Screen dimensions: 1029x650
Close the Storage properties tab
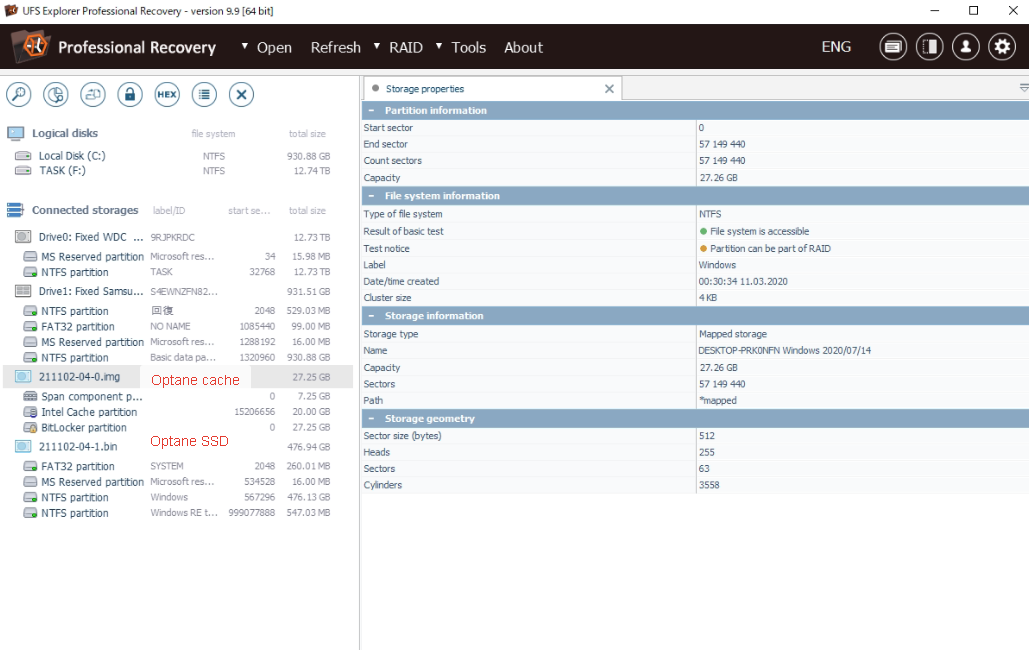609,89
